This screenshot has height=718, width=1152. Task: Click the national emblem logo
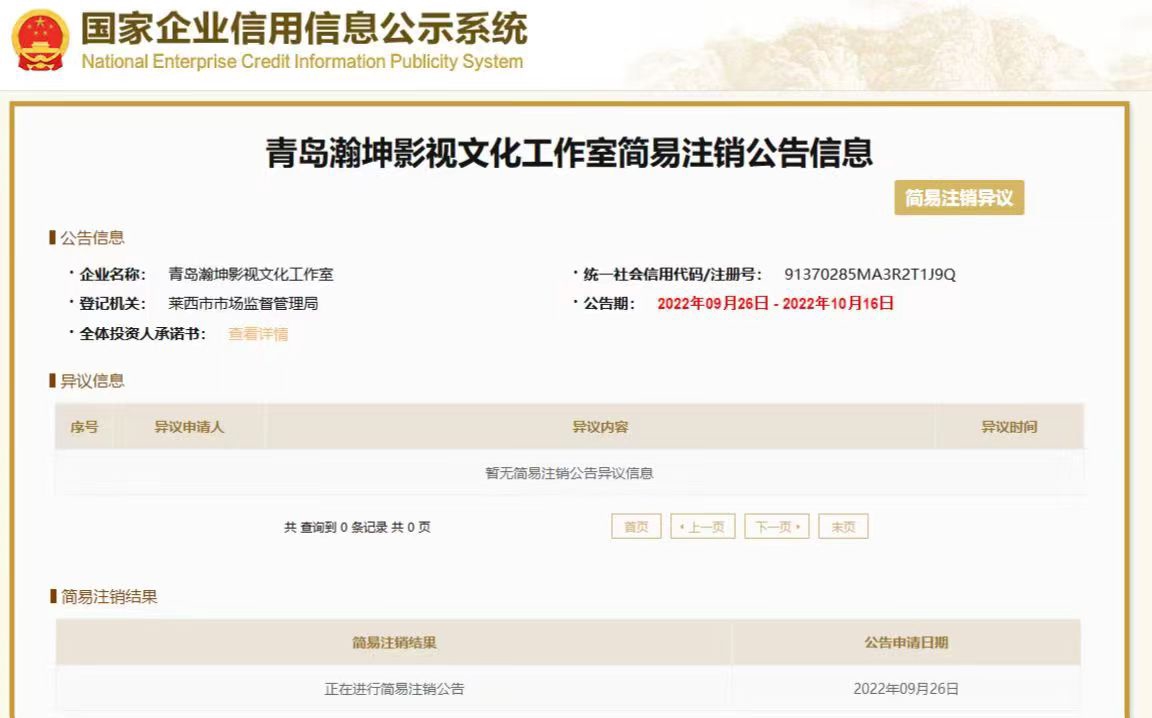click(40, 40)
